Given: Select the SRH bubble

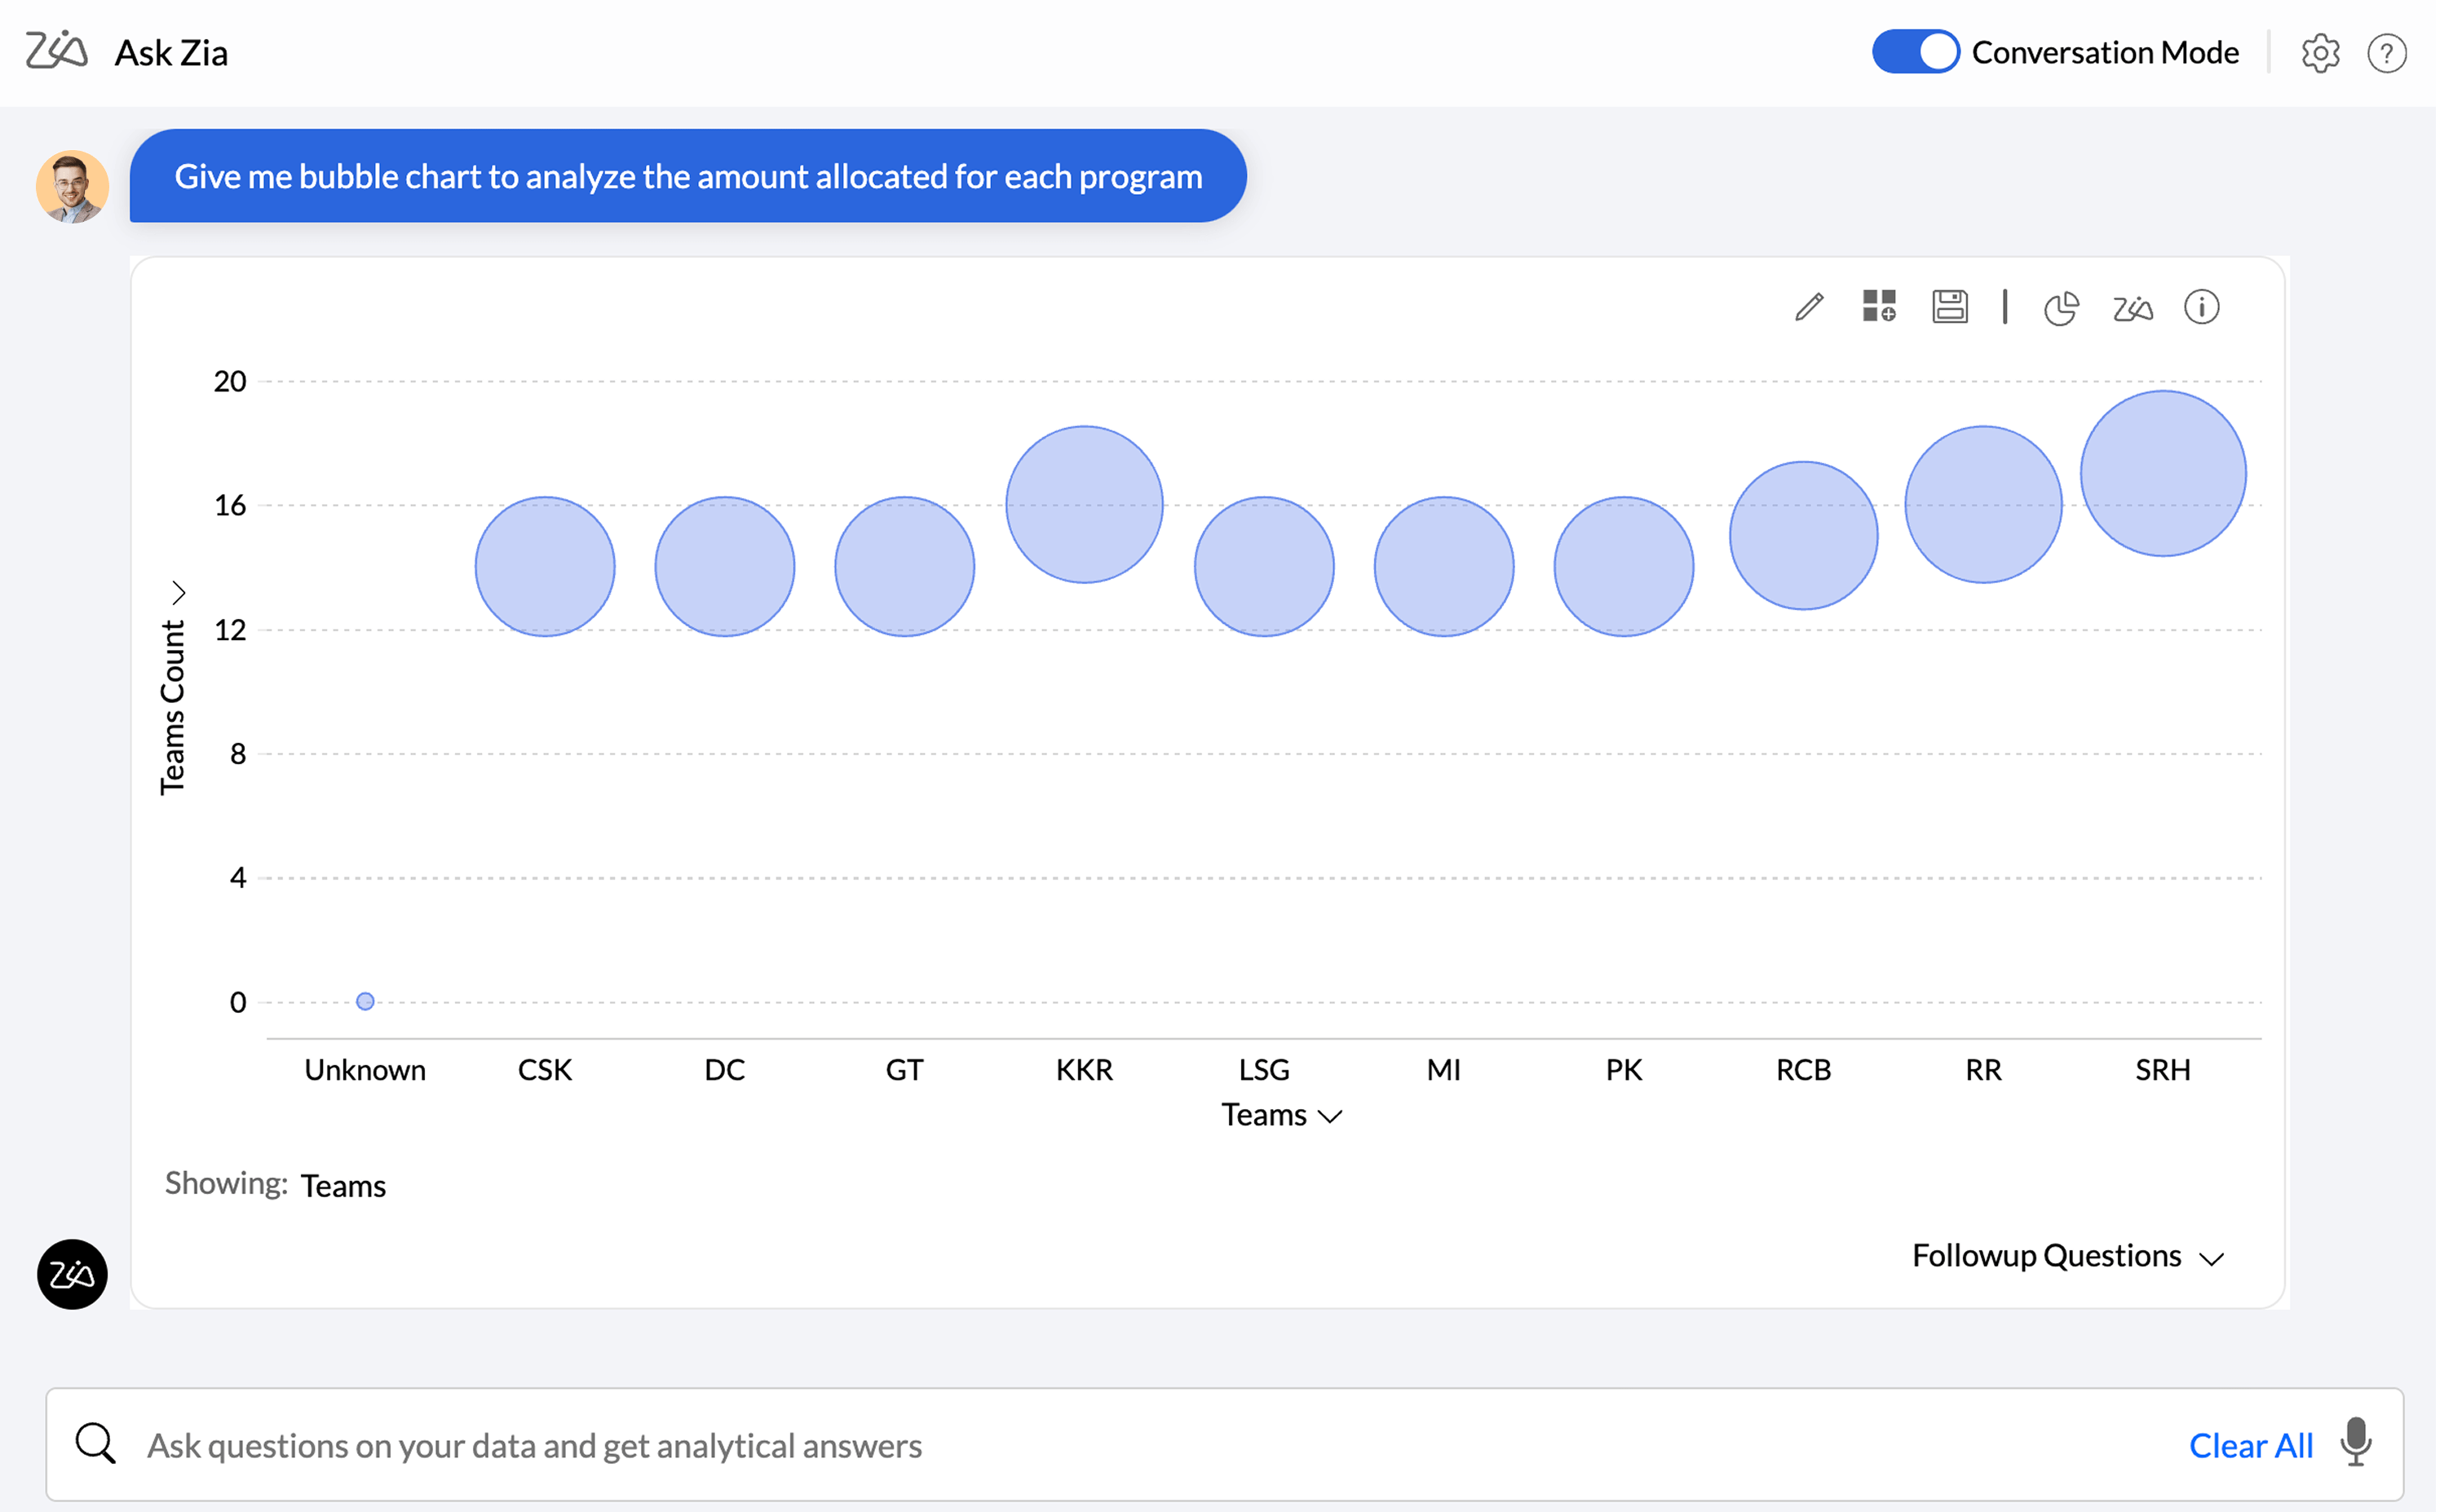Looking at the screenshot, I should 2163,473.
